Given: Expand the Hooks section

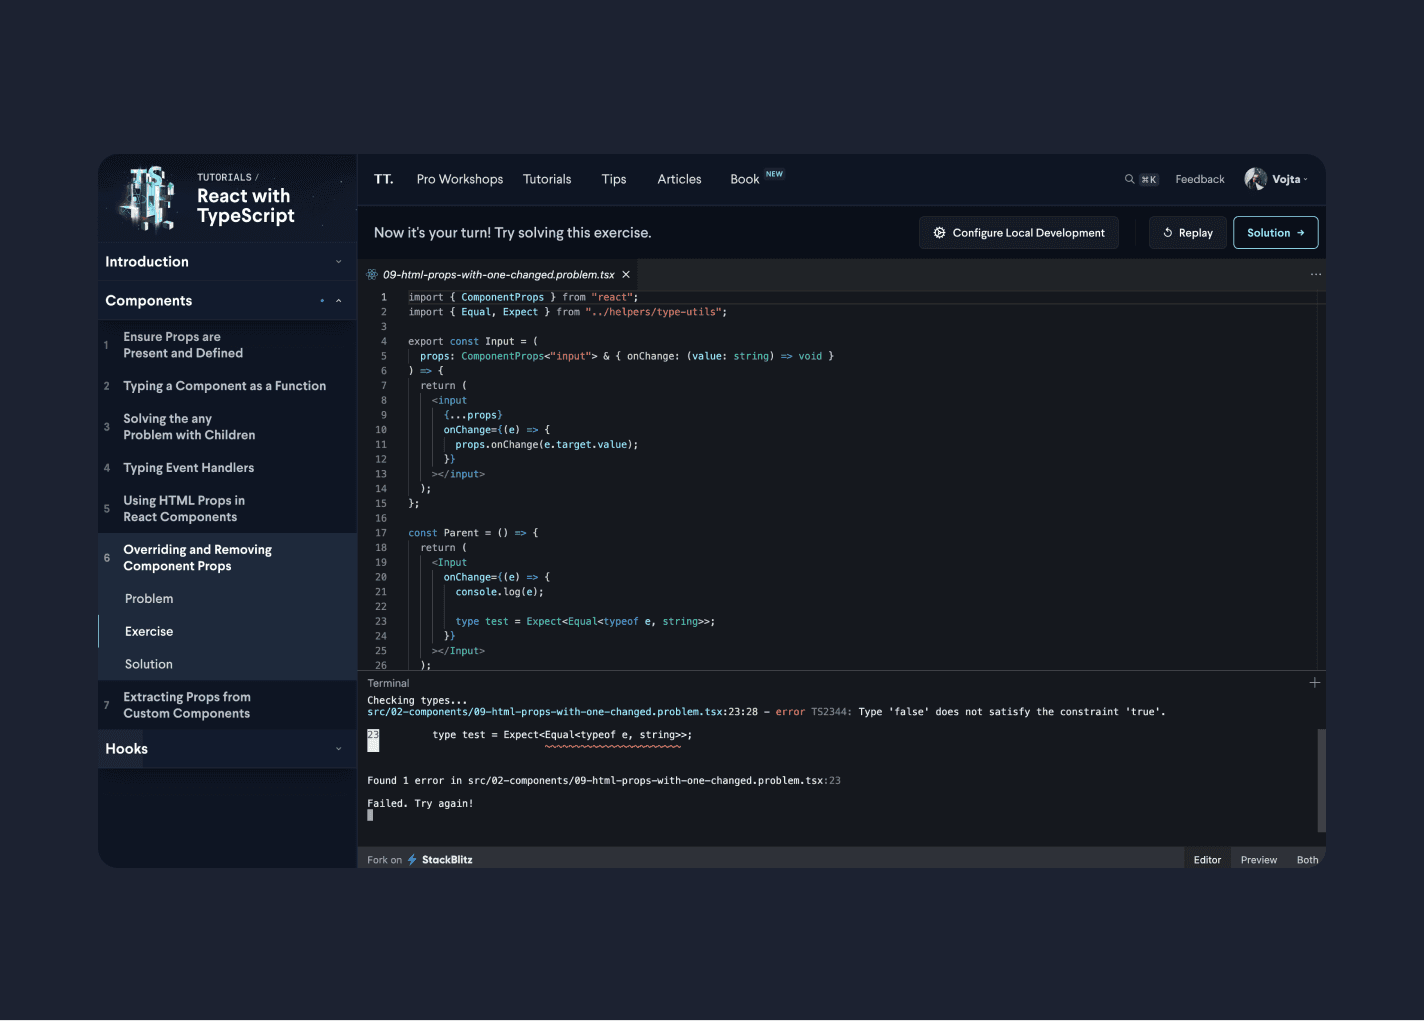Looking at the screenshot, I should (x=338, y=748).
